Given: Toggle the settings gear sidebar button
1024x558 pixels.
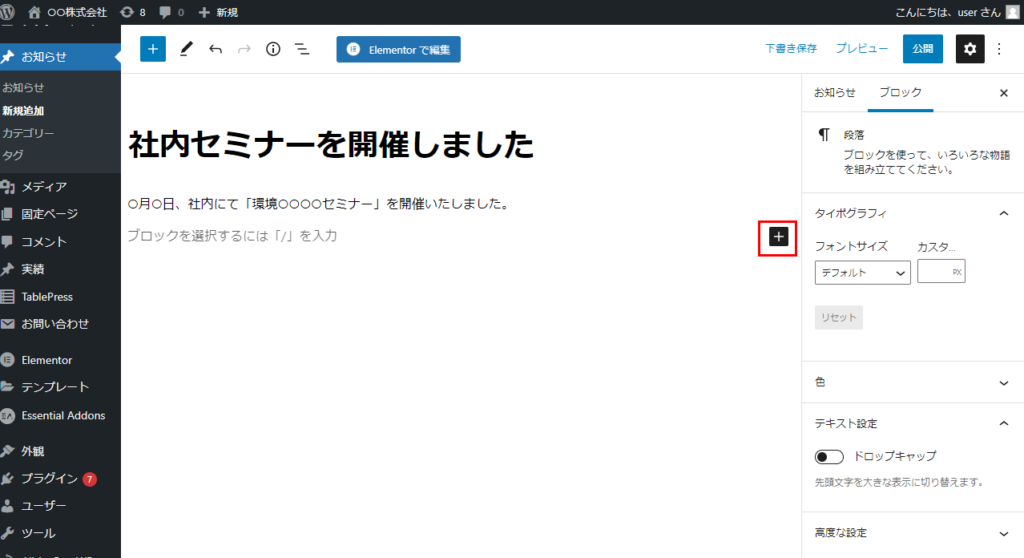Looking at the screenshot, I should coord(970,49).
